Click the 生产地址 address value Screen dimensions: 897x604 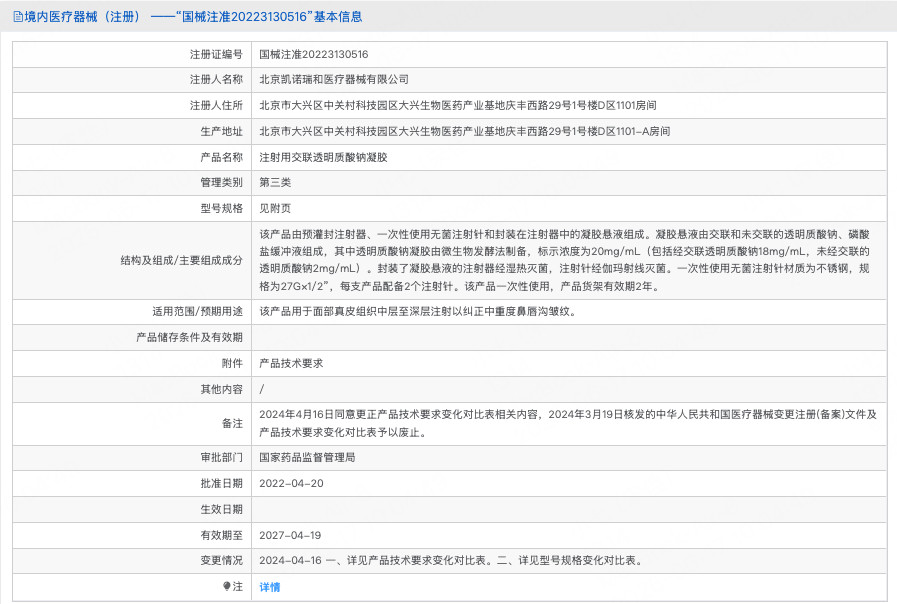[465, 131]
